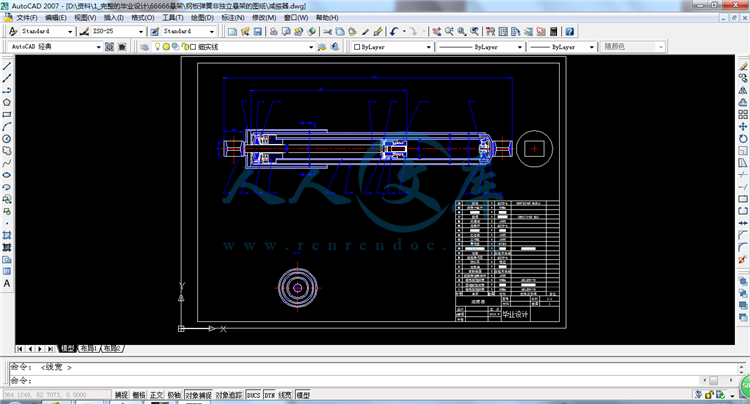
Task: Open the 文件(F) menu
Action: 27,18
